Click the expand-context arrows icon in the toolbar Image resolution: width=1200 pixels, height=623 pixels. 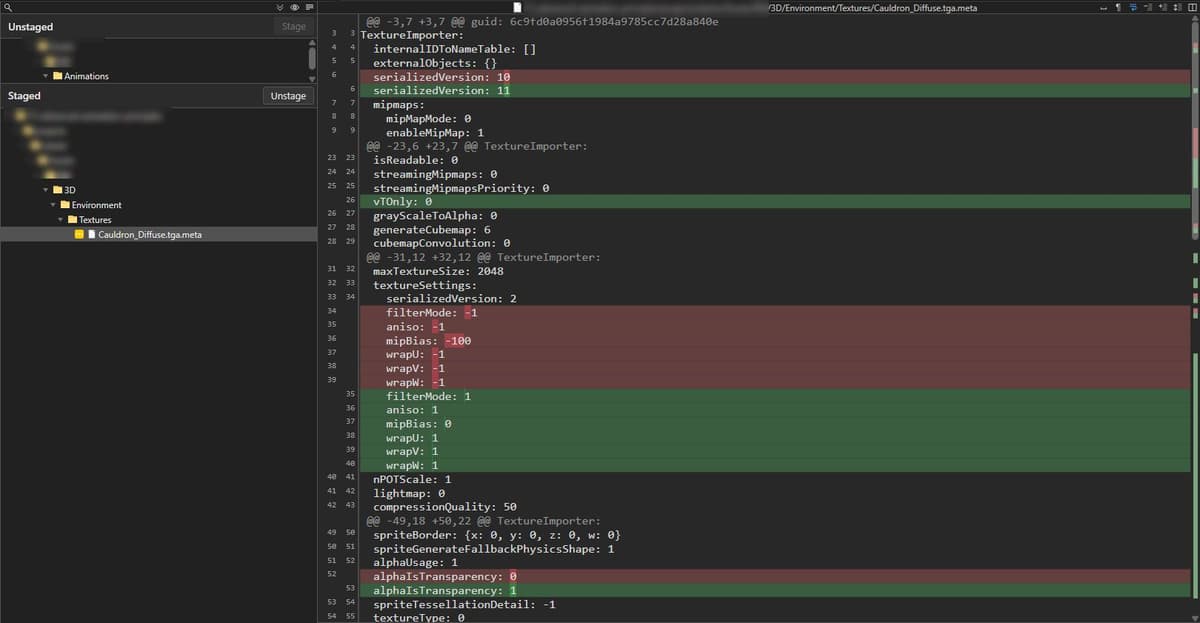coord(1175,6)
